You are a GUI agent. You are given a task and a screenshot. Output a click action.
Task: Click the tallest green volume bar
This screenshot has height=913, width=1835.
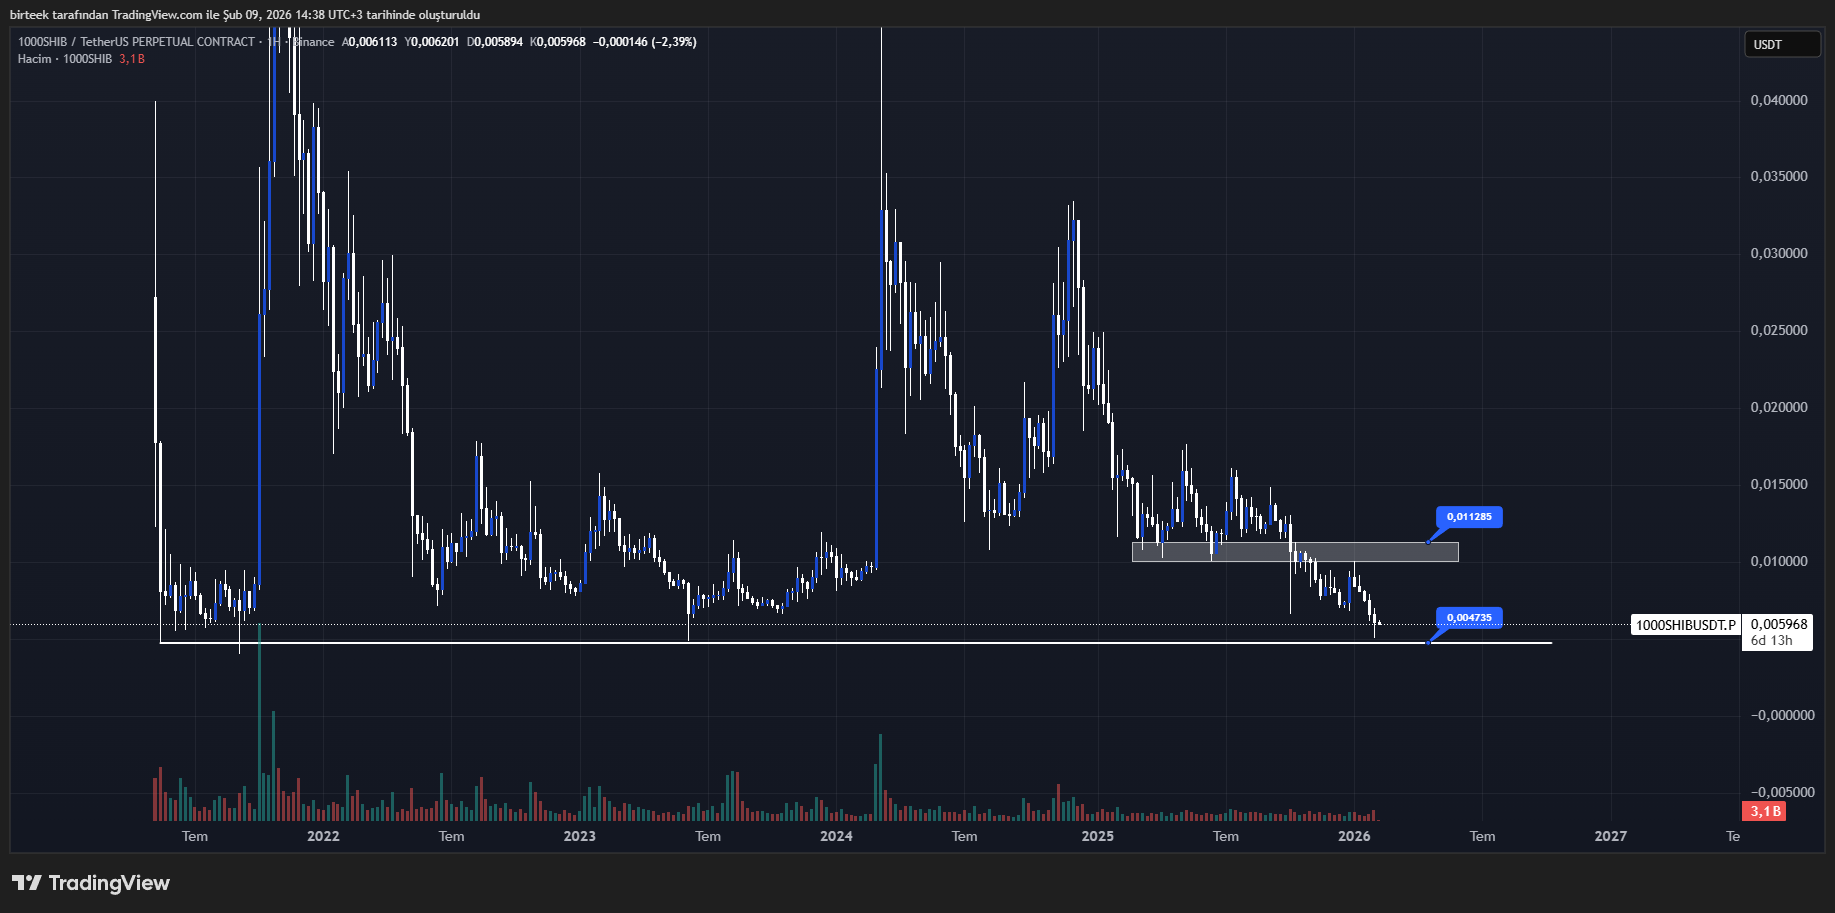[x=260, y=720]
